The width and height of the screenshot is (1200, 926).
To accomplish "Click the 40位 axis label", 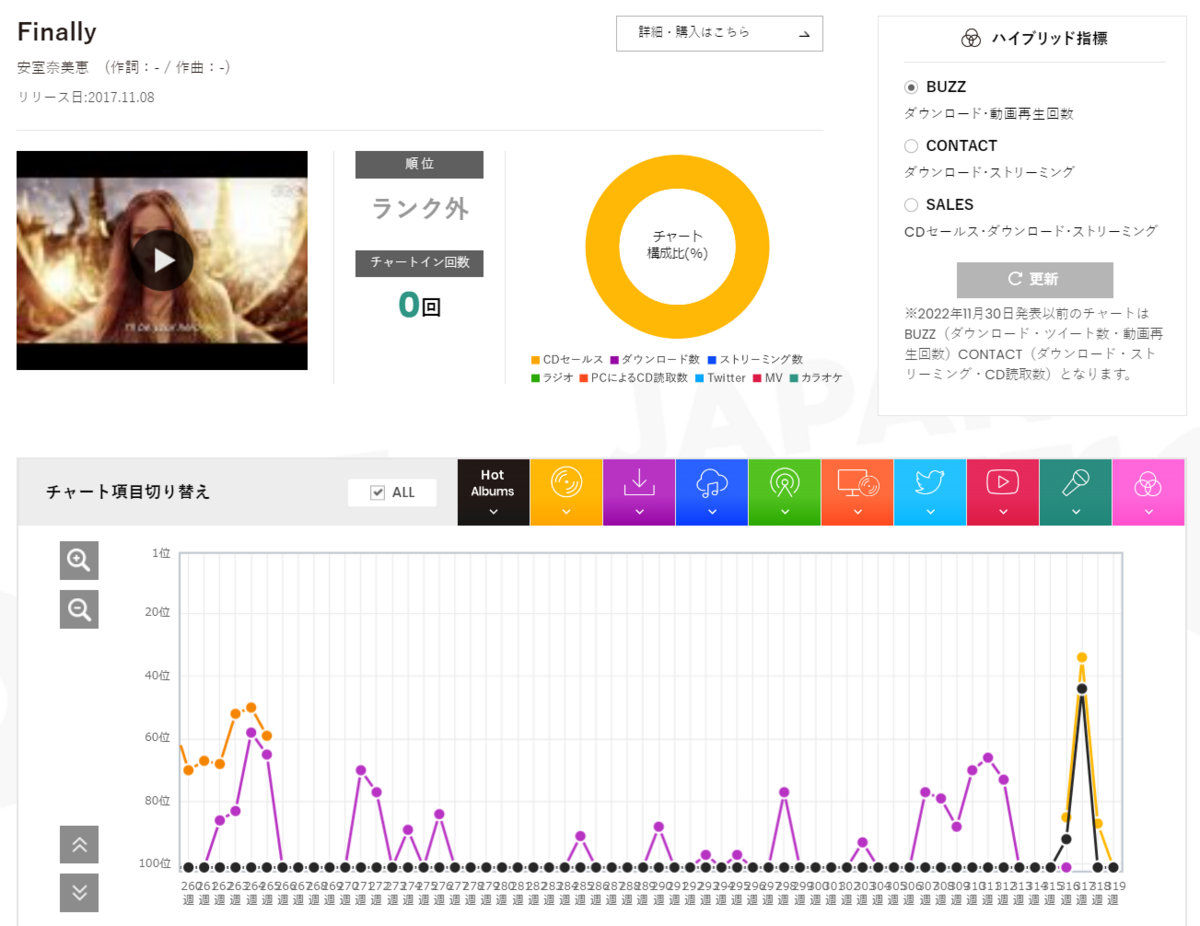I will point(158,676).
